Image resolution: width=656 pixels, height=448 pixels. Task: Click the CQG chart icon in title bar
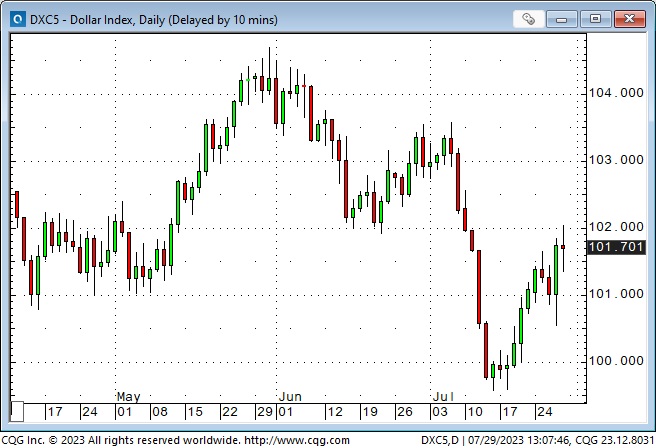pos(18,19)
